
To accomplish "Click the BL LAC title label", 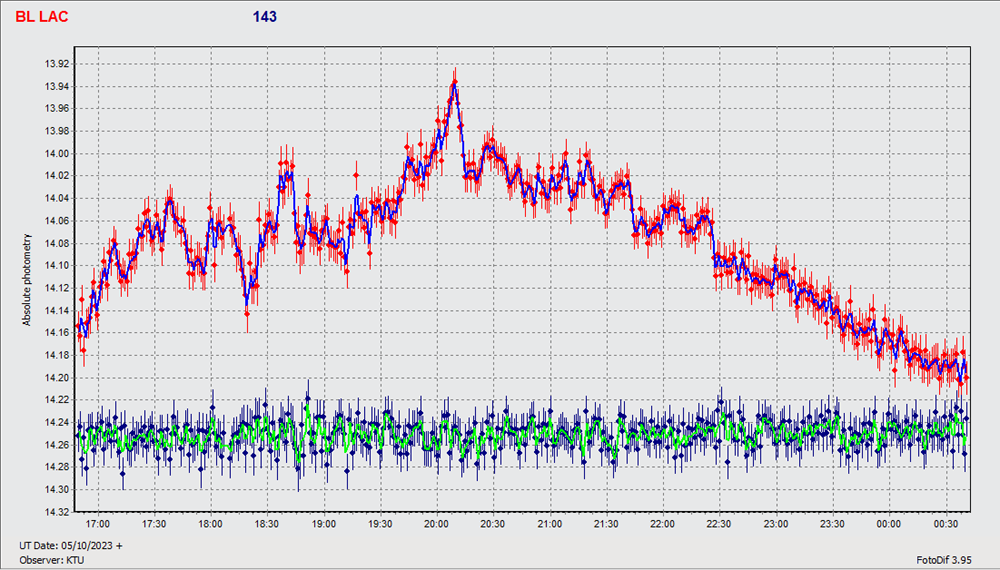I will pos(42,17).
